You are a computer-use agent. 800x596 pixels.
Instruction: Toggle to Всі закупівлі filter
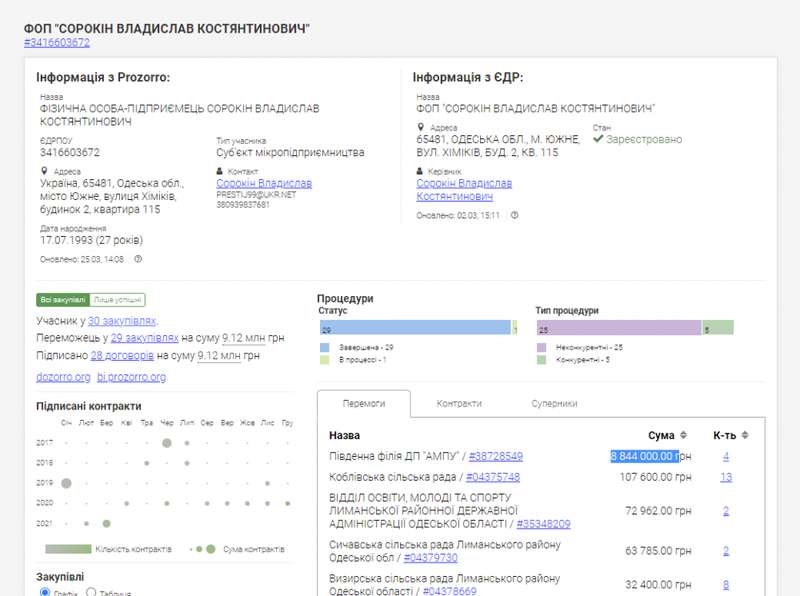click(x=62, y=300)
